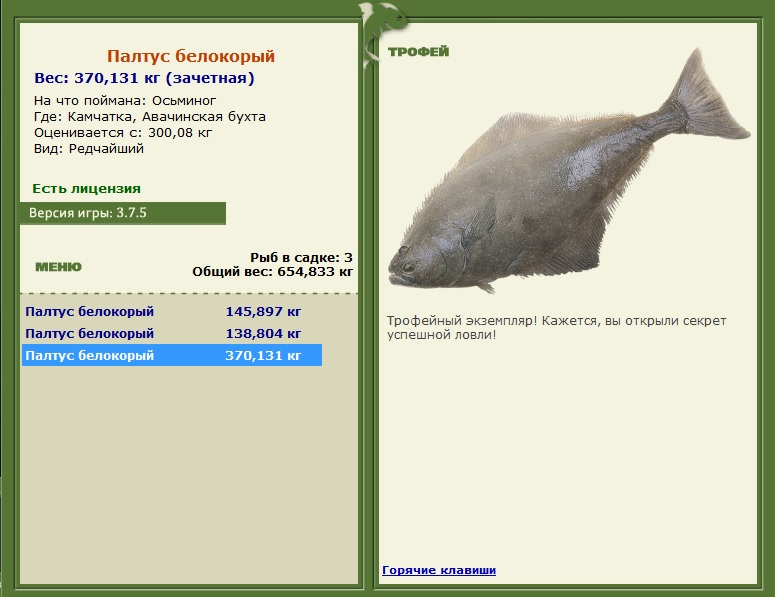
Task: Open the МЕНЮ menu
Action: point(58,267)
